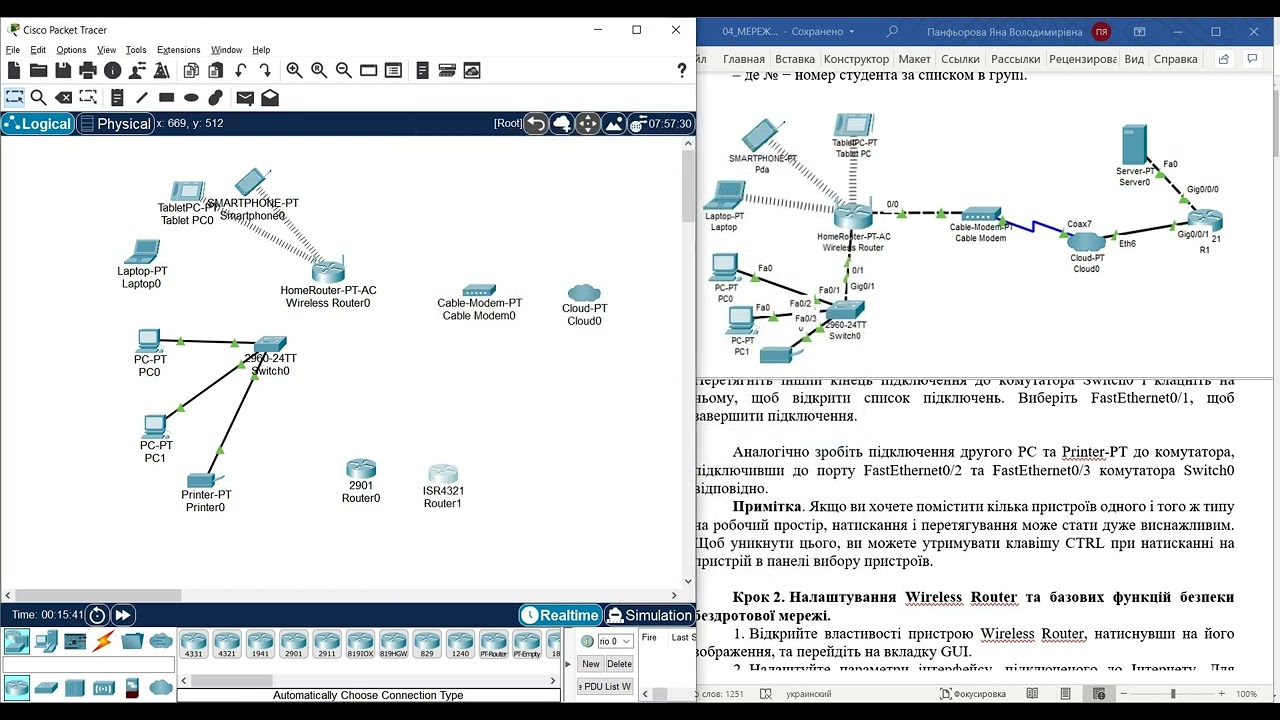Select the 2911 router from device list

click(327, 645)
